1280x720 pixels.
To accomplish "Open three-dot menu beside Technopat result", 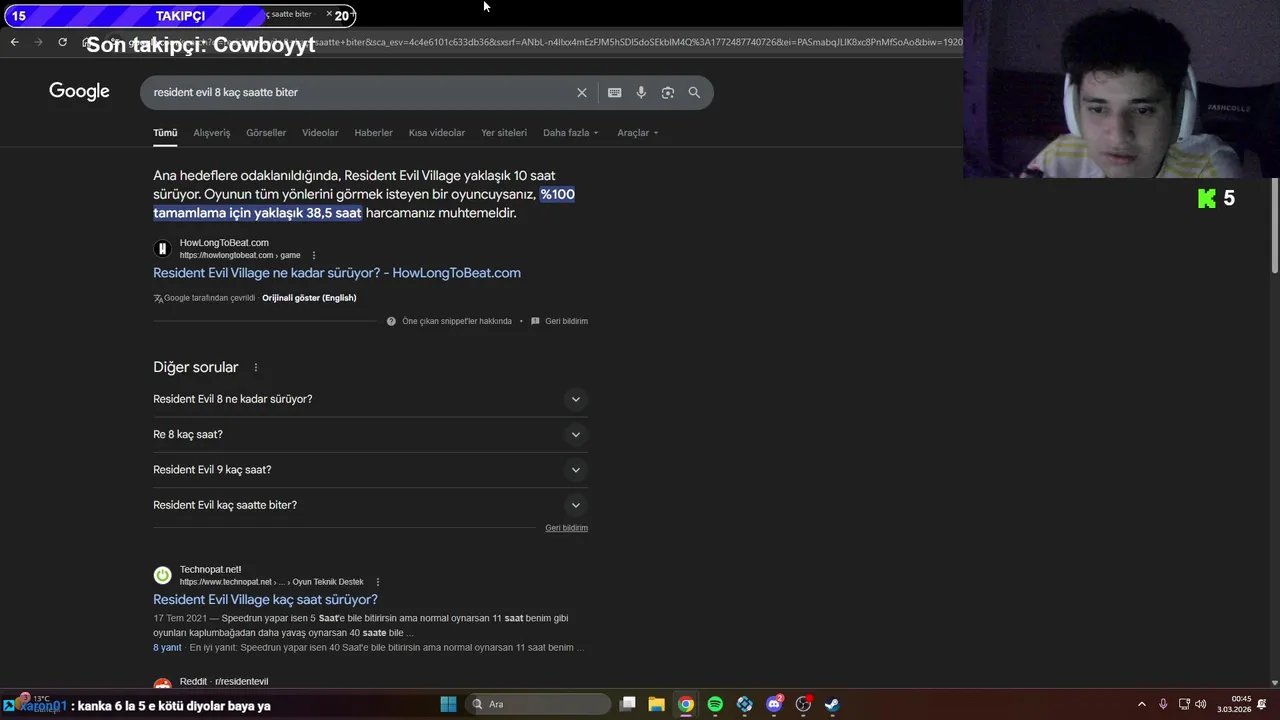I will click(x=377, y=582).
